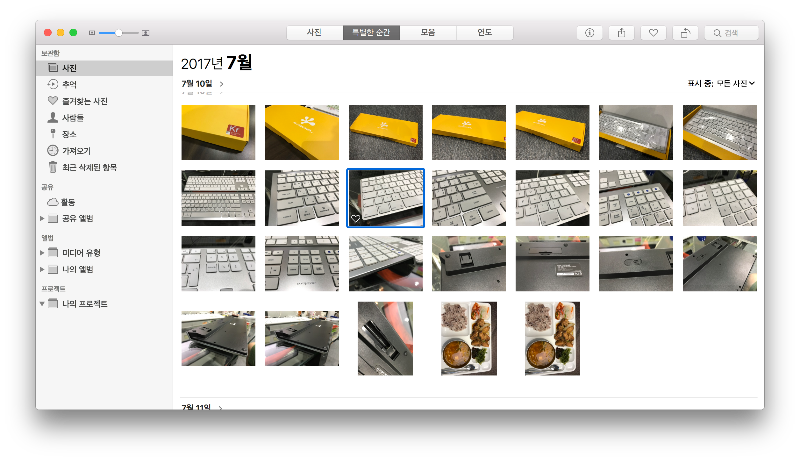Open 최근 삭제된 항목 in sidebar

point(105,167)
